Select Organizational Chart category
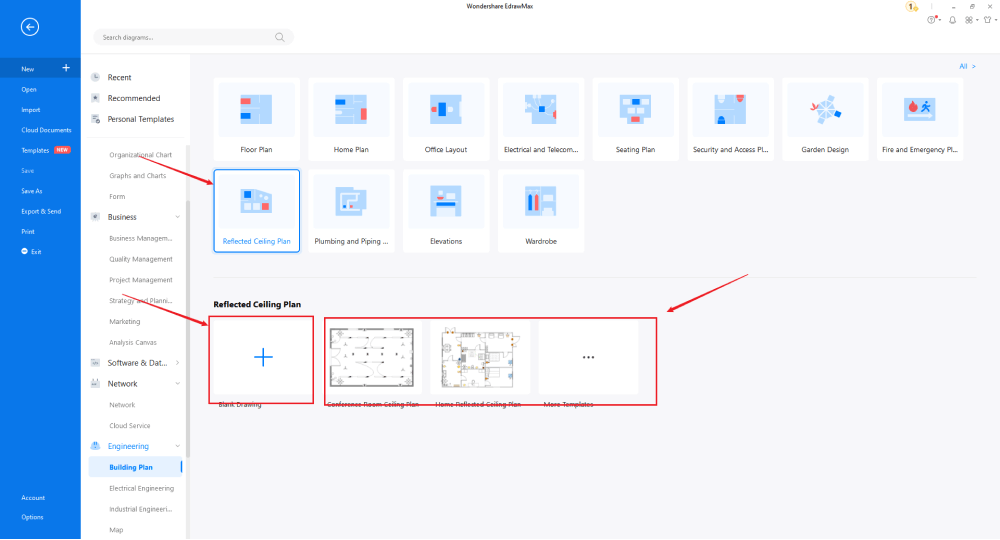Image resolution: width=1000 pixels, height=540 pixels. click(140, 155)
